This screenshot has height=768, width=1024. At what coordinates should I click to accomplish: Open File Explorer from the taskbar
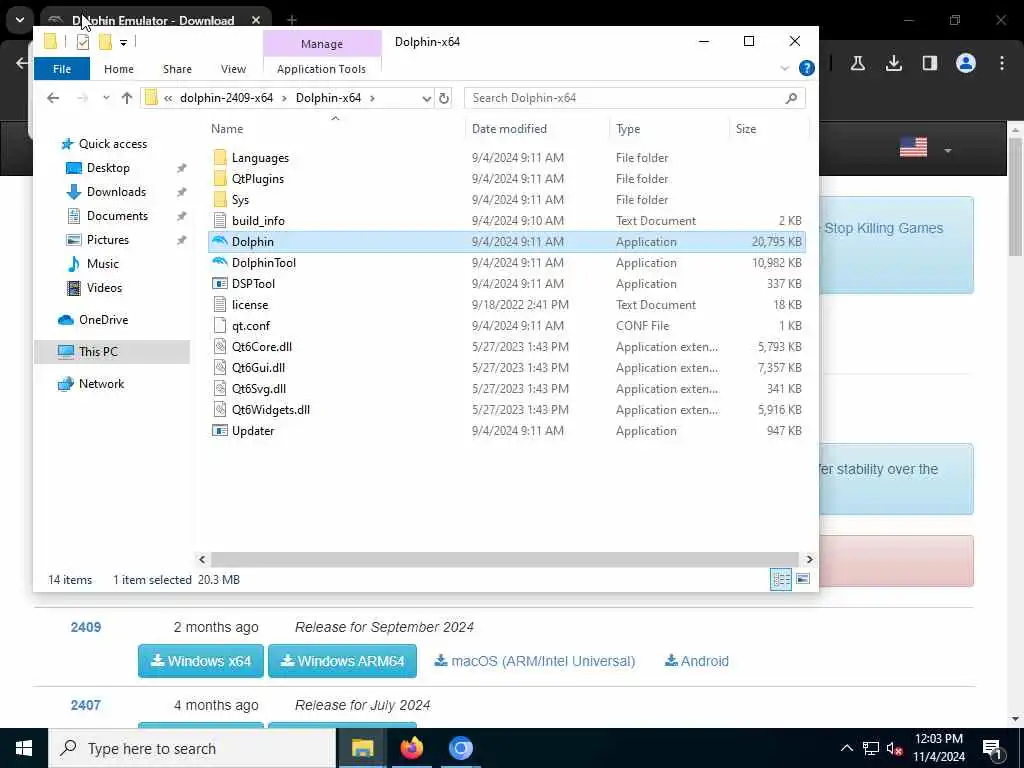(362, 748)
